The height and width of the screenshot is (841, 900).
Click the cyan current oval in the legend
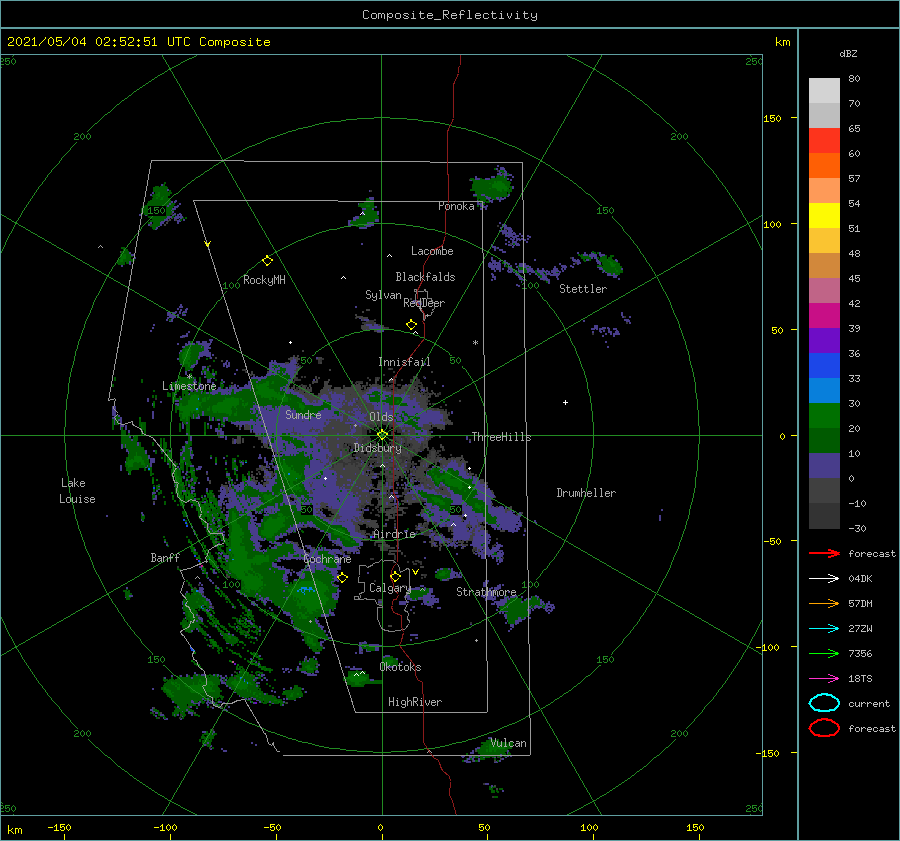pyautogui.click(x=824, y=703)
